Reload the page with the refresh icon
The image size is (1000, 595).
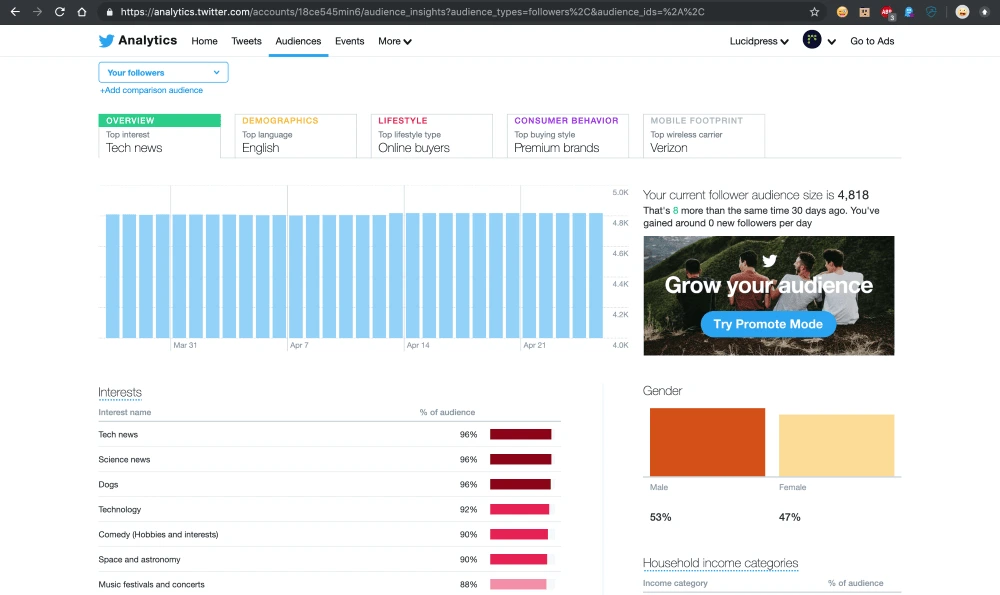click(x=60, y=12)
